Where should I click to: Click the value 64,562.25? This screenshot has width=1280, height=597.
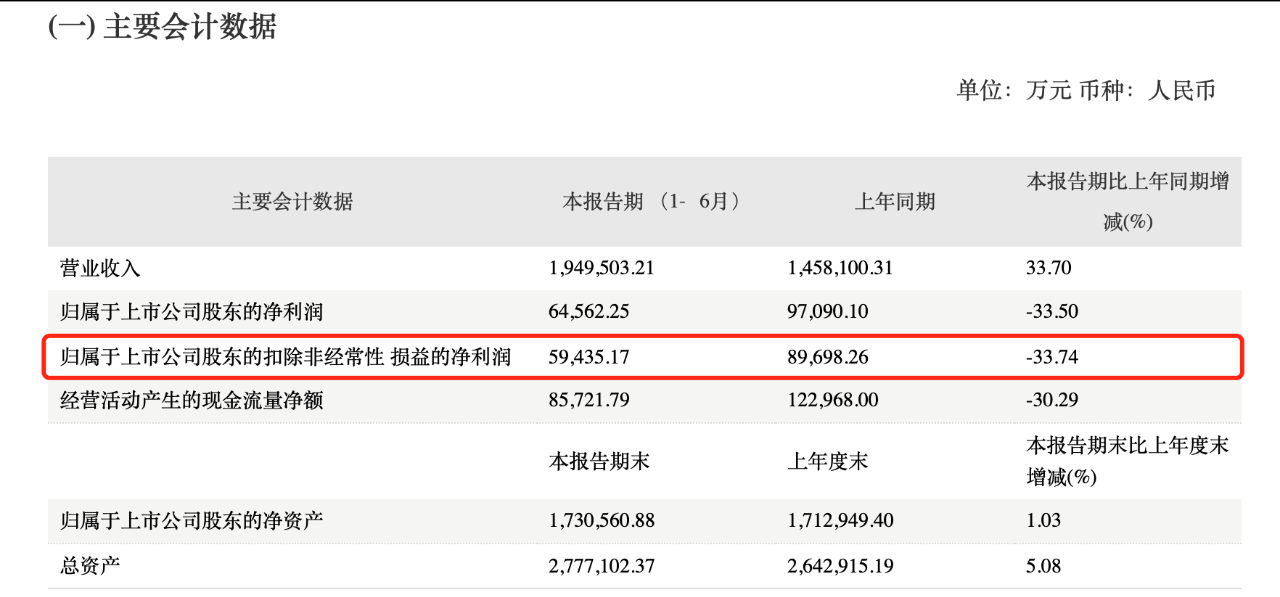(x=589, y=311)
